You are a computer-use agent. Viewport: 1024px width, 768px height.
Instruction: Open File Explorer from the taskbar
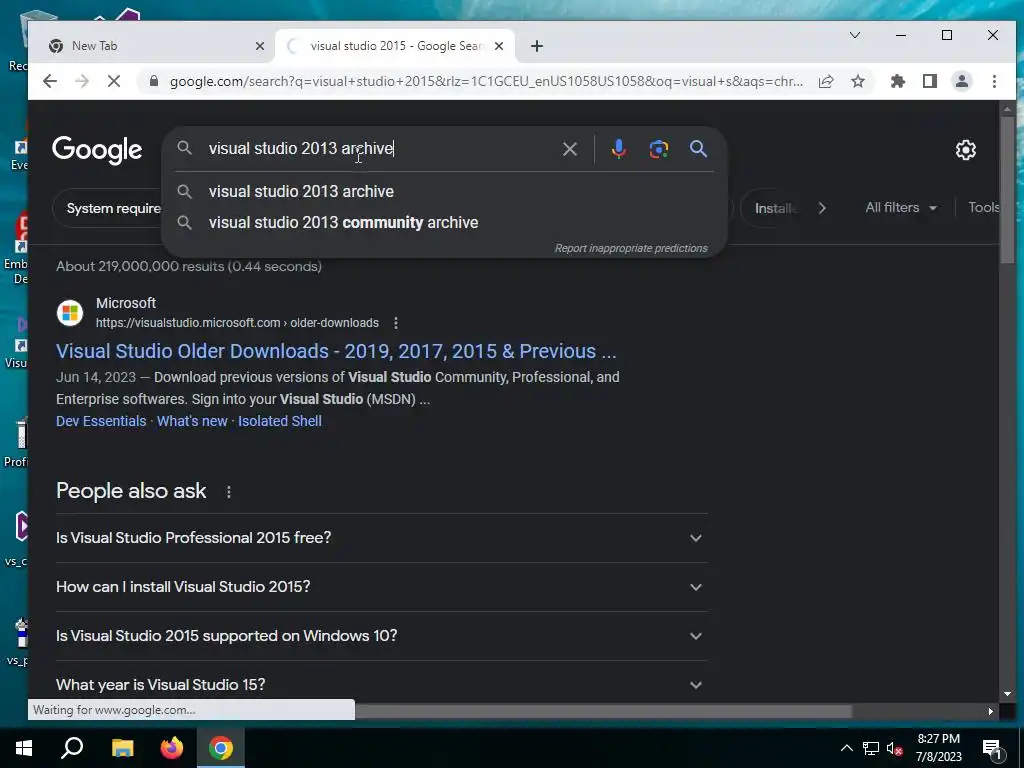point(122,748)
